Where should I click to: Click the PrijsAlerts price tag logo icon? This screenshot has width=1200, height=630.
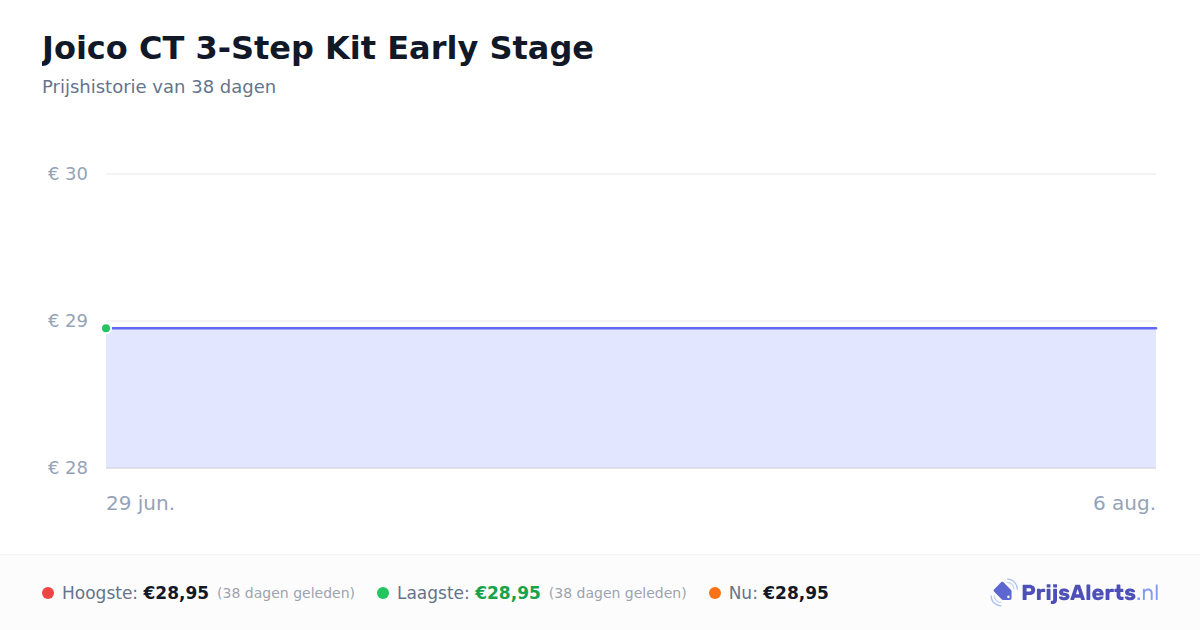point(1003,593)
